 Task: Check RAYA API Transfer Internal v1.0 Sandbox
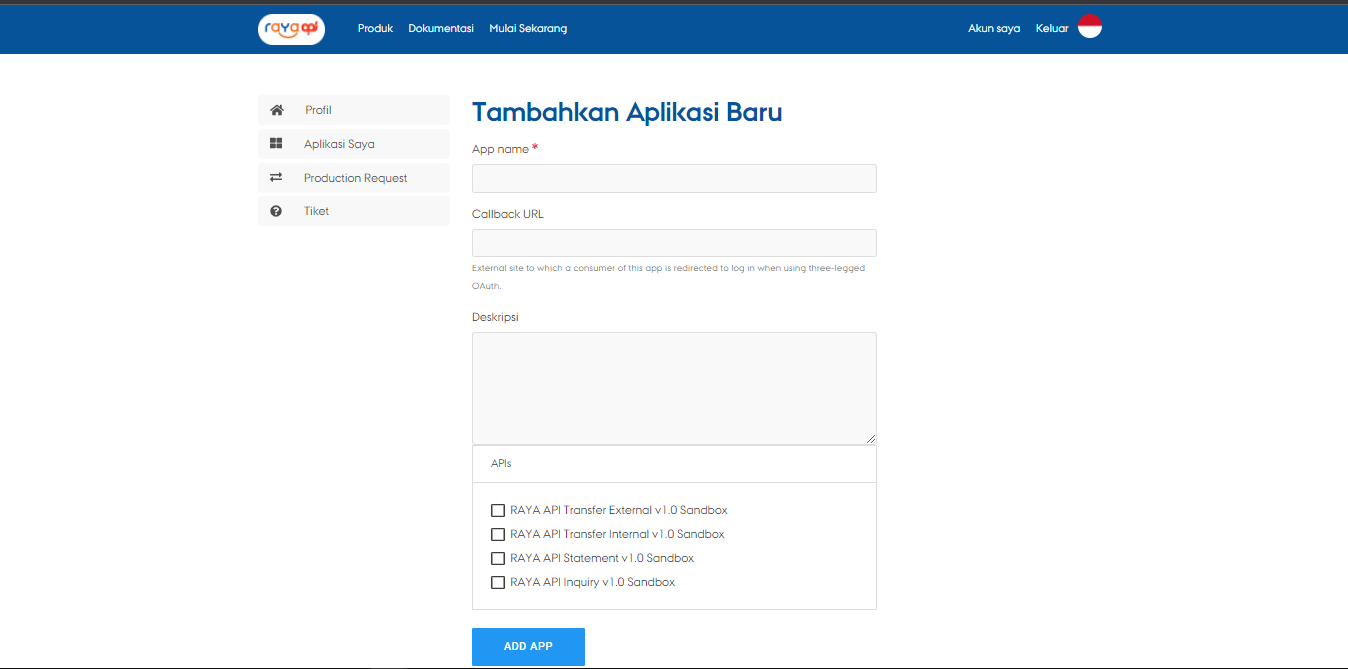tap(498, 534)
